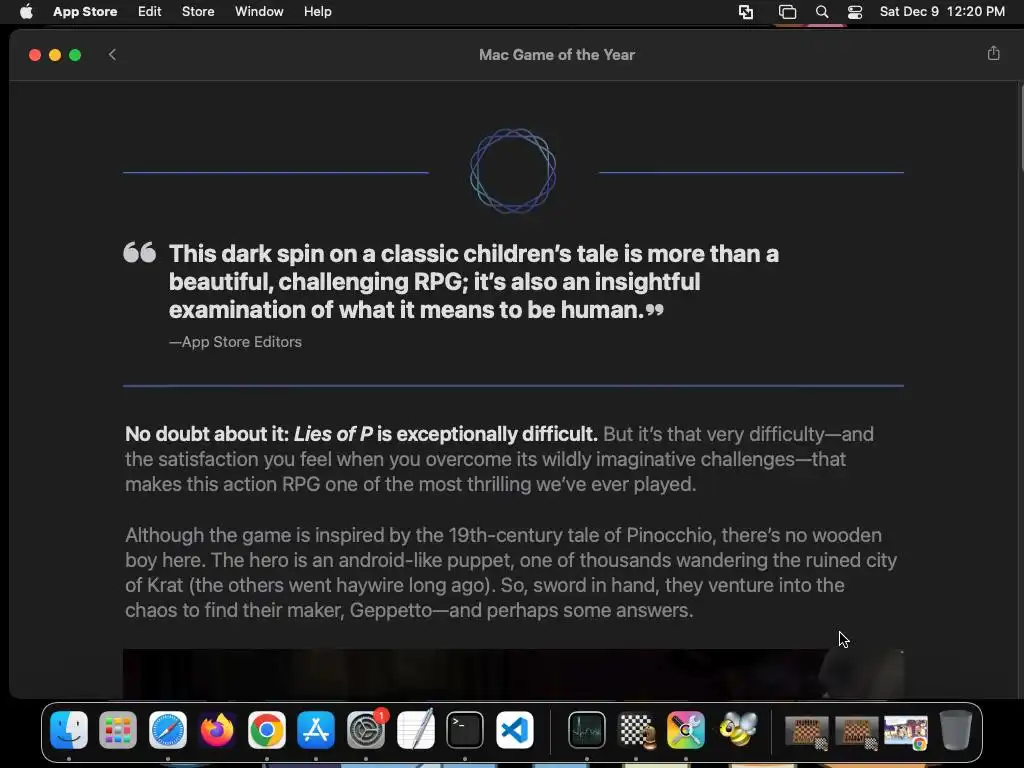This screenshot has width=1024, height=768.
Task: Click the App Store Editors attribution
Action: (x=235, y=342)
